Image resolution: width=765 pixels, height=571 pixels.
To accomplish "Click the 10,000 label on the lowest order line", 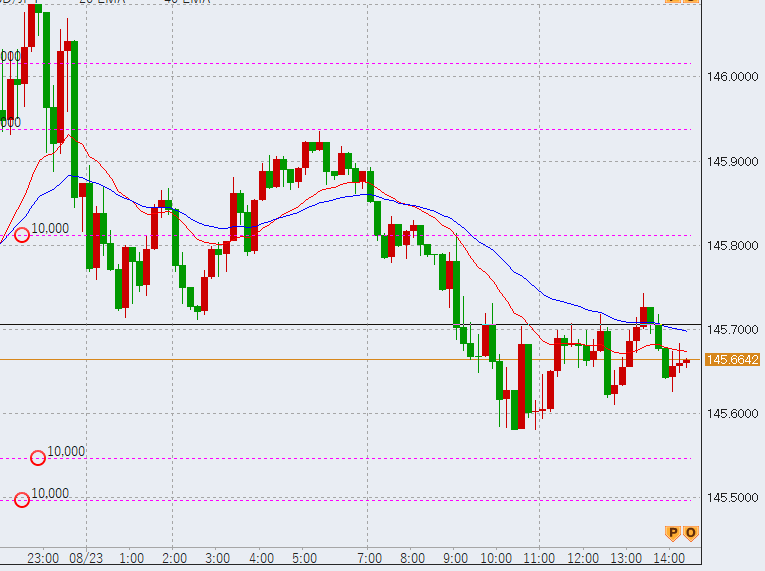I will (50, 493).
